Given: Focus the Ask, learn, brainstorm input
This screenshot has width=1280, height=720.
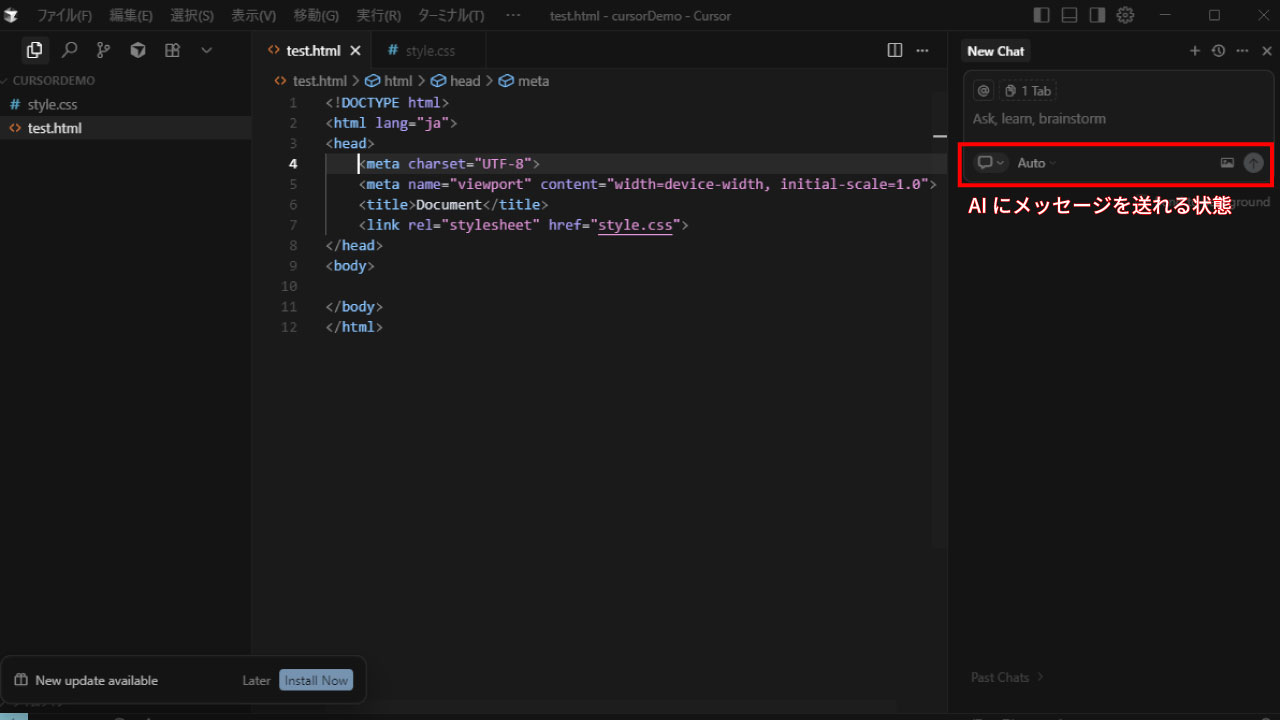Looking at the screenshot, I should tap(1117, 119).
